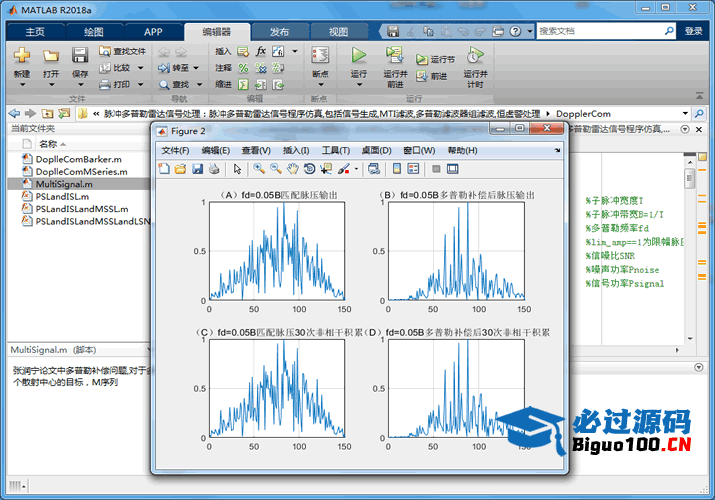Open the Go To (转至) dropdown

[x=196, y=68]
